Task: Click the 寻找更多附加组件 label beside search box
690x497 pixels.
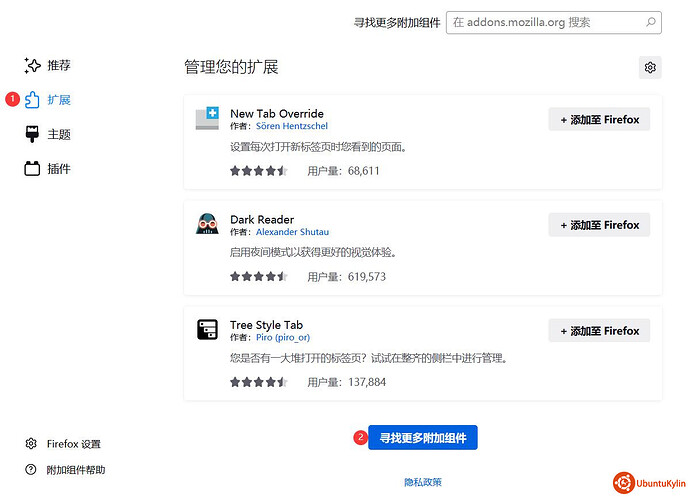Action: (x=397, y=22)
